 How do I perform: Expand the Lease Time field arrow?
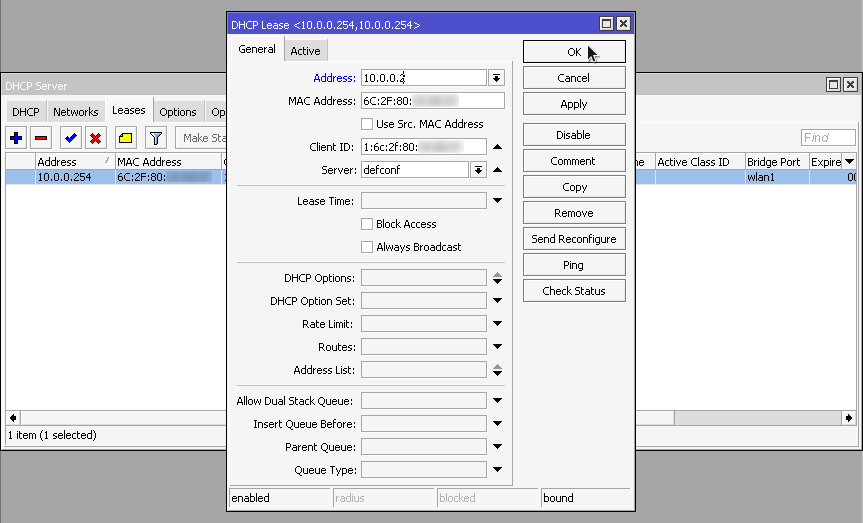click(497, 201)
